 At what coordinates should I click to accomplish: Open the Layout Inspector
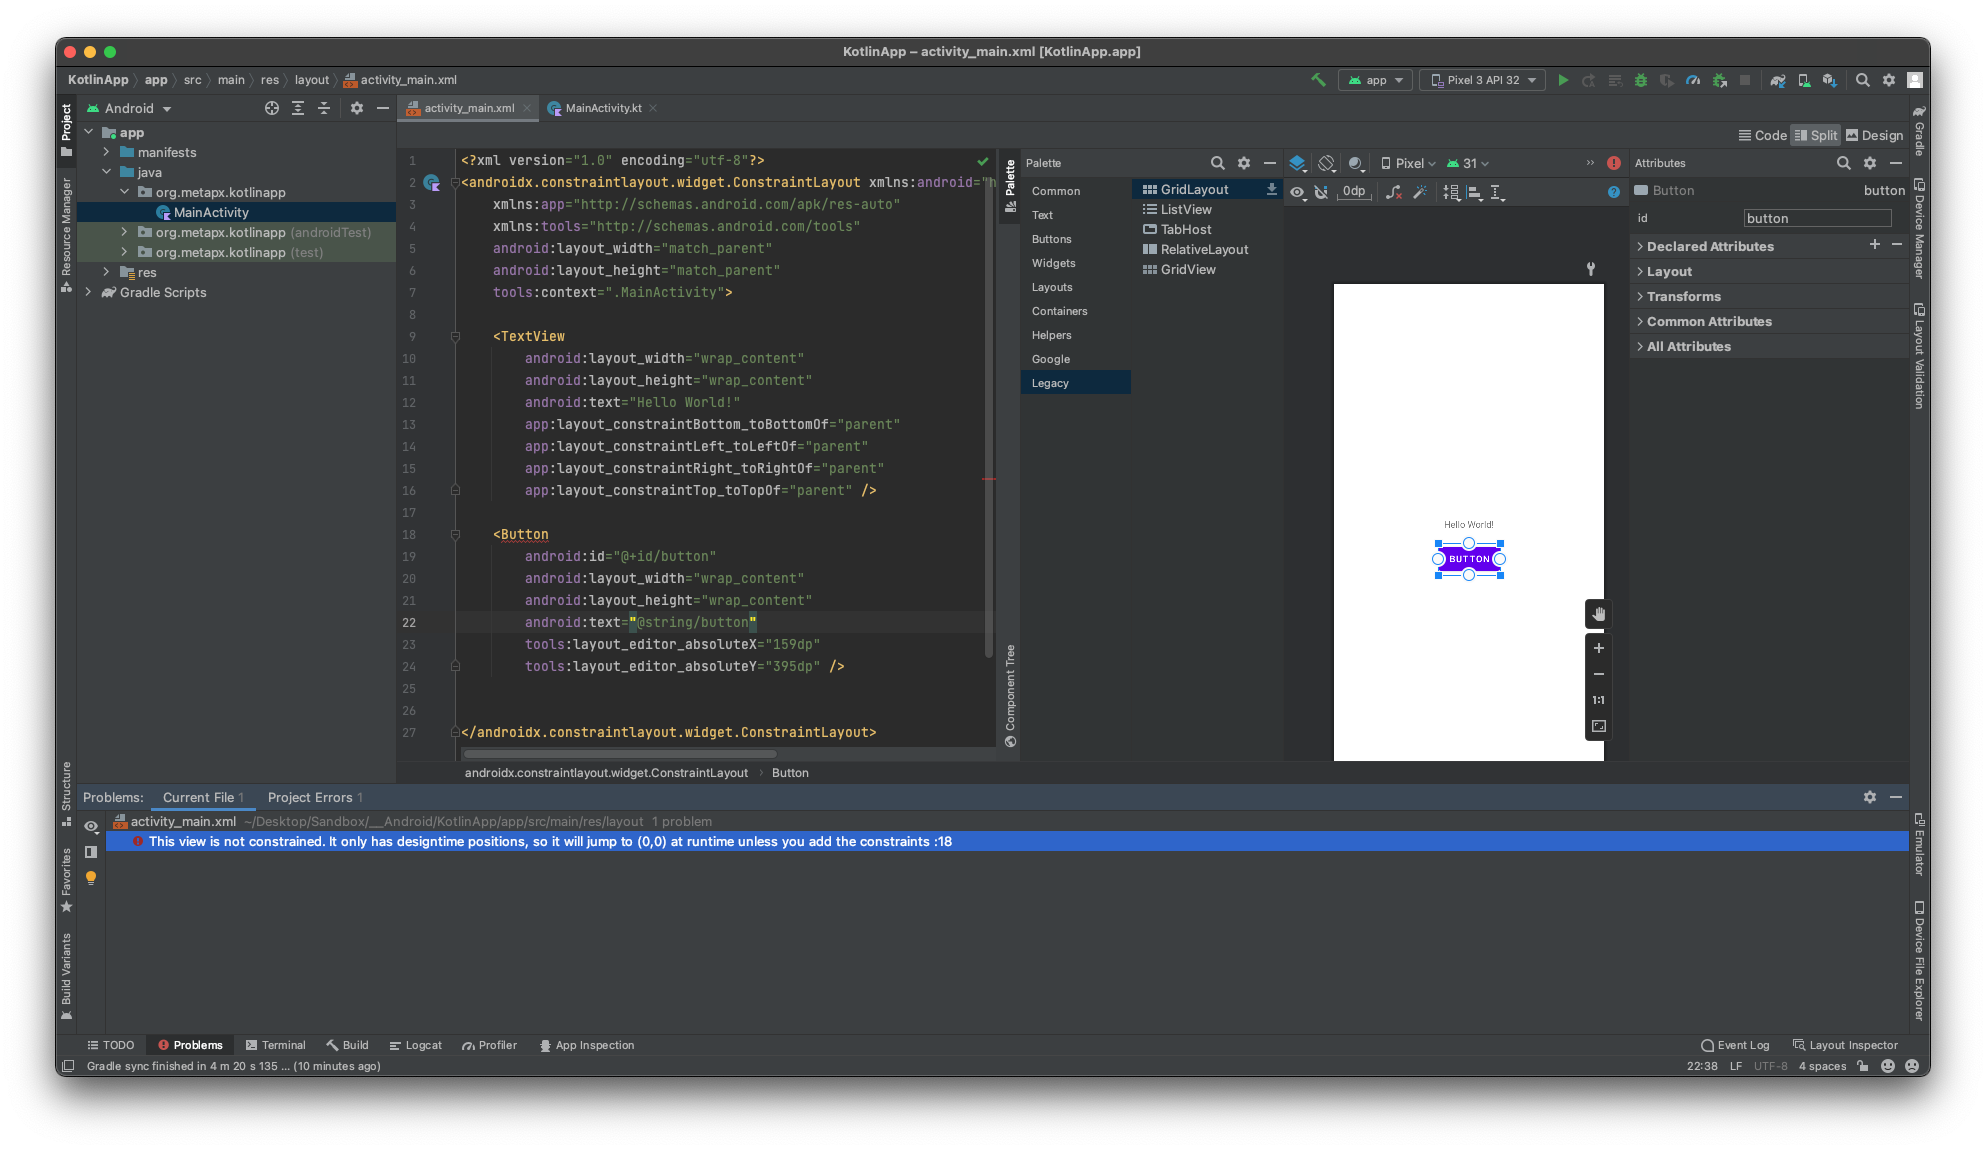pyautogui.click(x=1844, y=1045)
